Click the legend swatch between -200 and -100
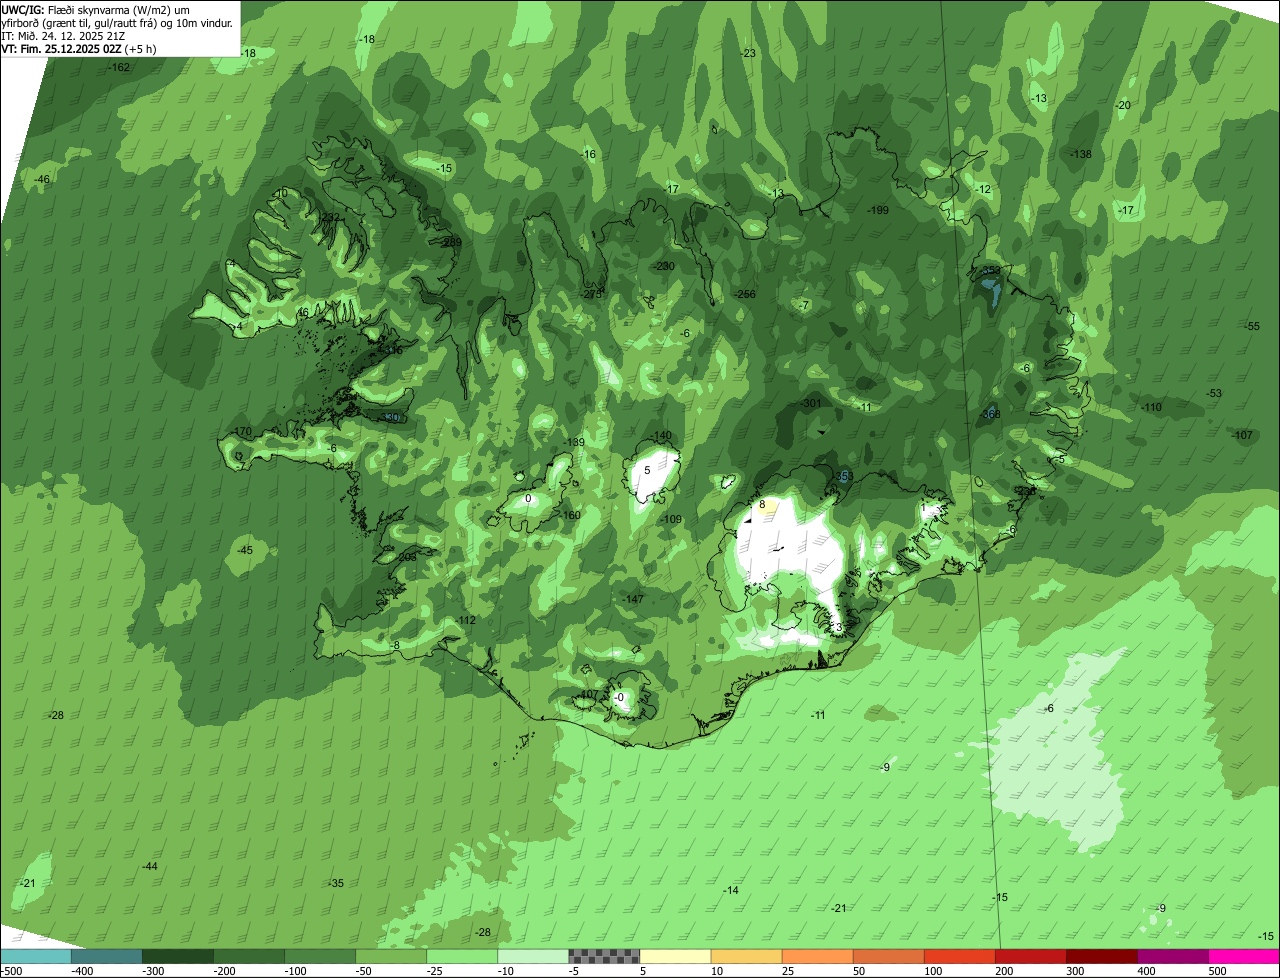Image resolution: width=1280 pixels, height=978 pixels. [249, 956]
